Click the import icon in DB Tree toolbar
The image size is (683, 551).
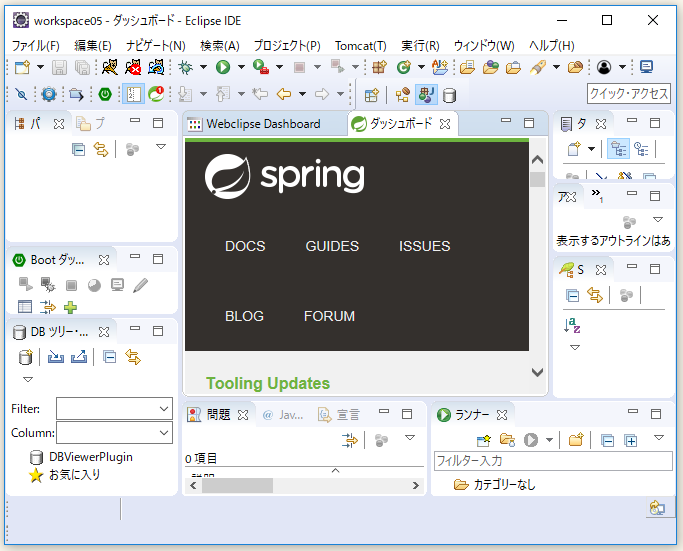pos(56,357)
